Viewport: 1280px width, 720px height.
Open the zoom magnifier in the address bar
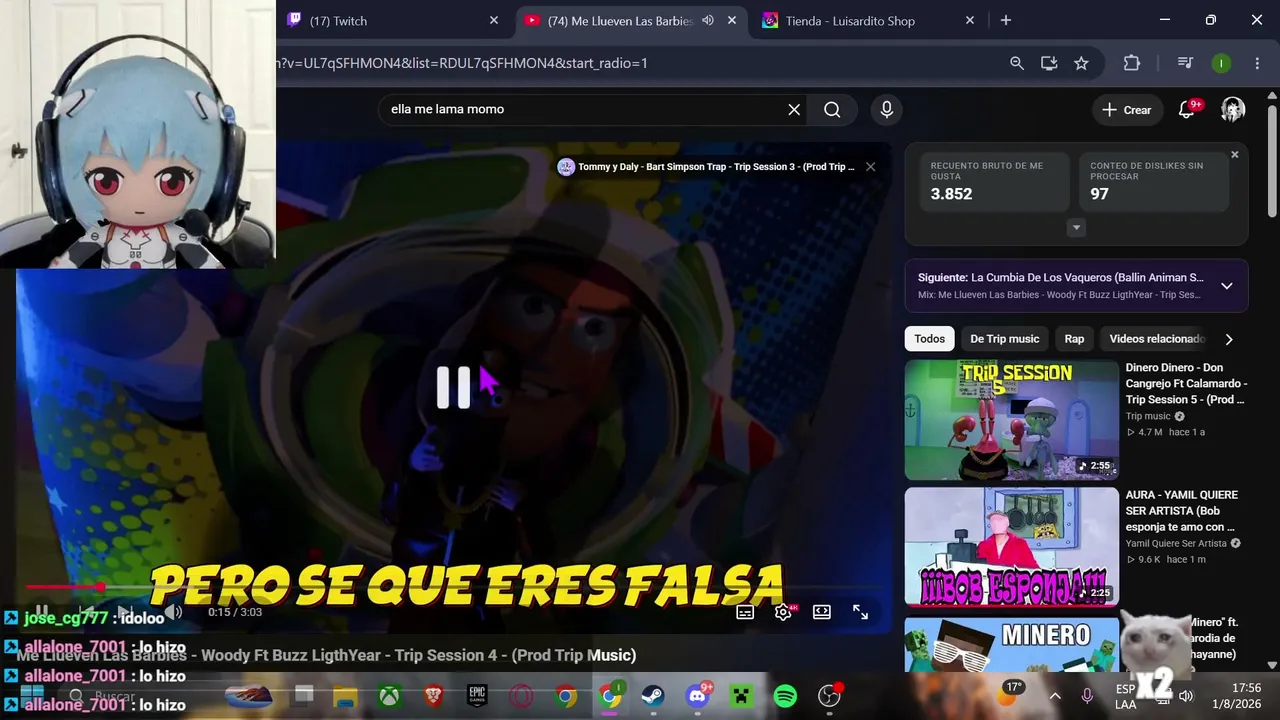1017,63
